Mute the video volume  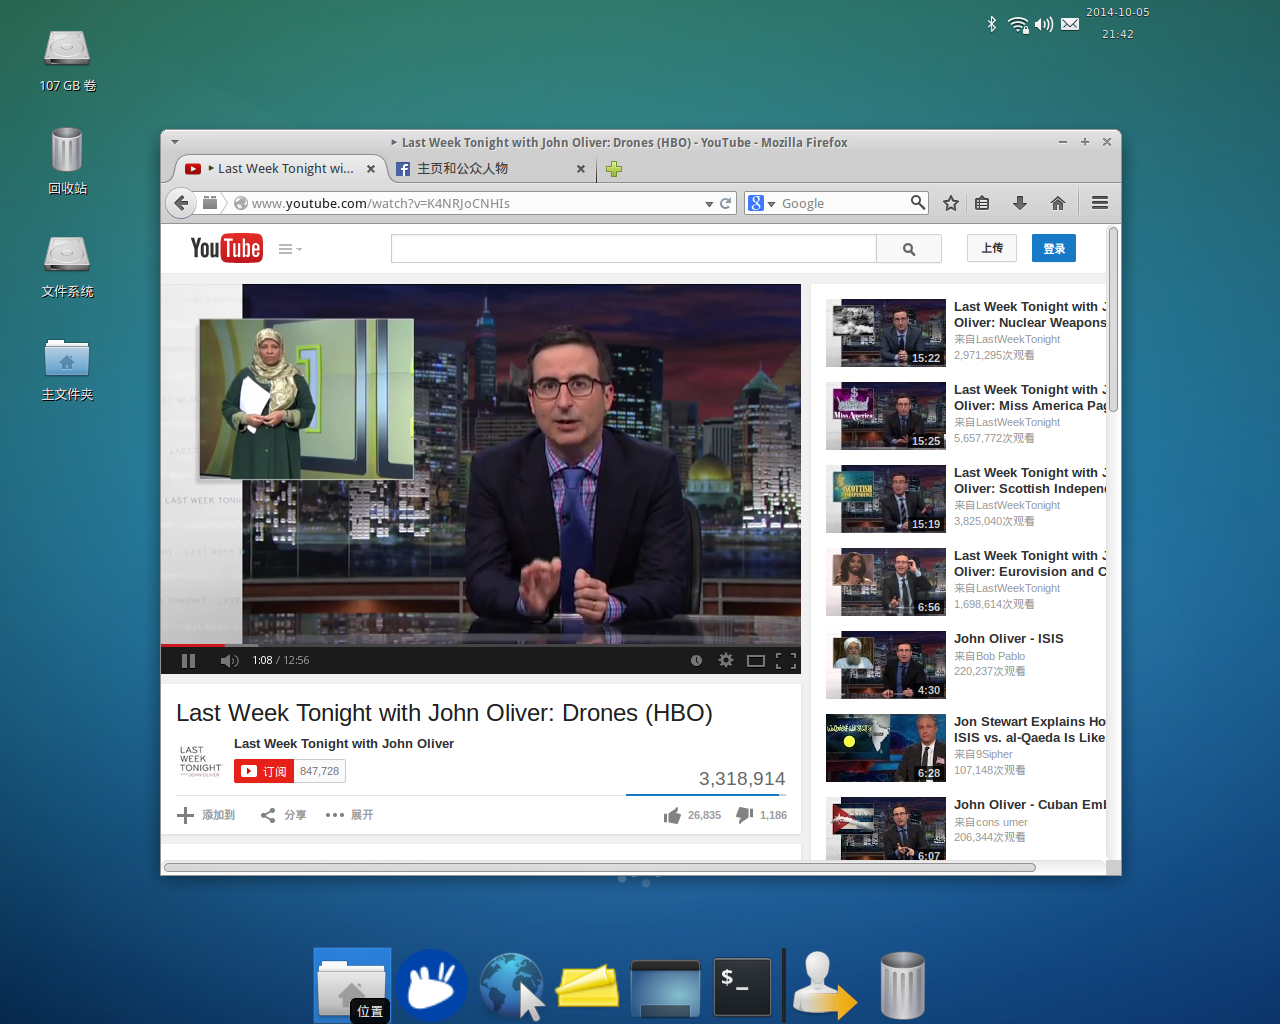pyautogui.click(x=229, y=660)
